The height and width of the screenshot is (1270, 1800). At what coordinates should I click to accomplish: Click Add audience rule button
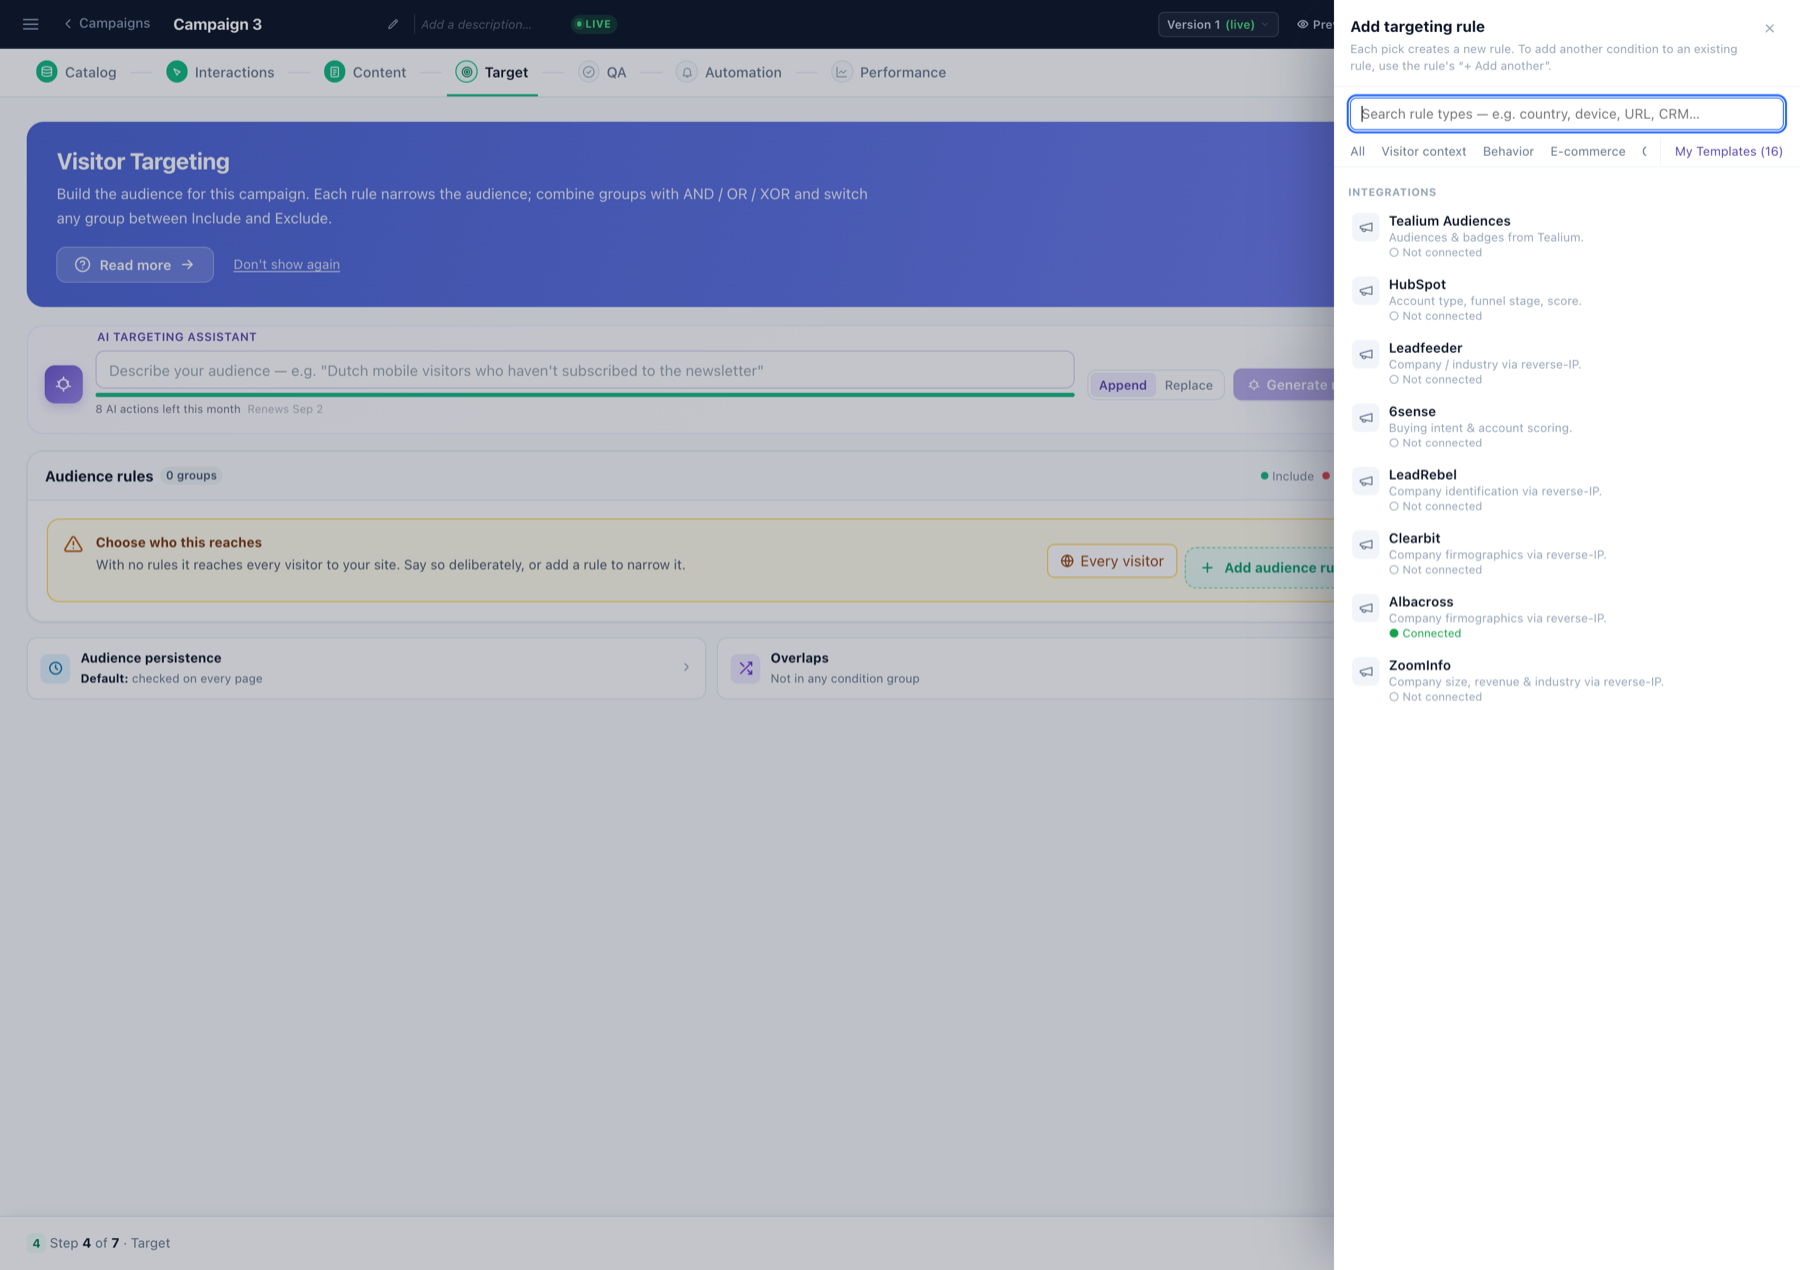point(1260,567)
